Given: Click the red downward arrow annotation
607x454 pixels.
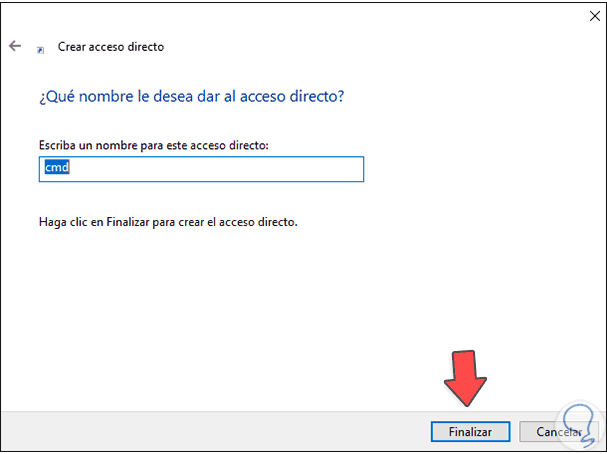Looking at the screenshot, I should 464,377.
